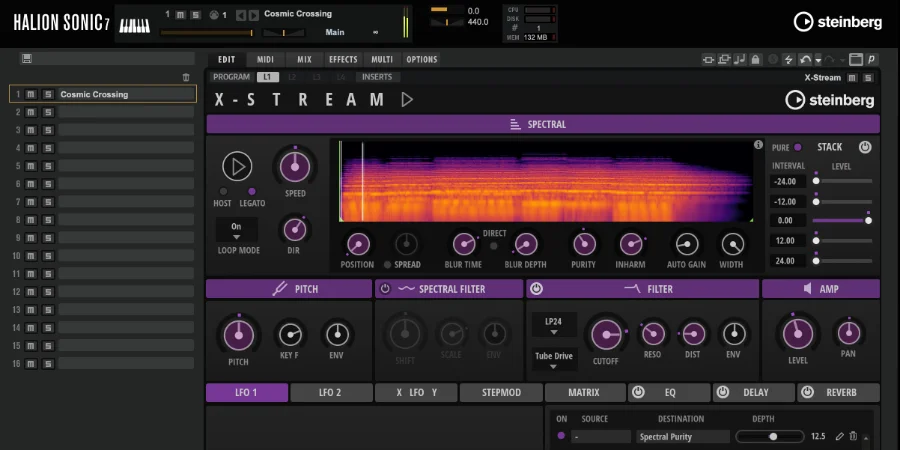Switch to the MIDI tab

(x=265, y=59)
